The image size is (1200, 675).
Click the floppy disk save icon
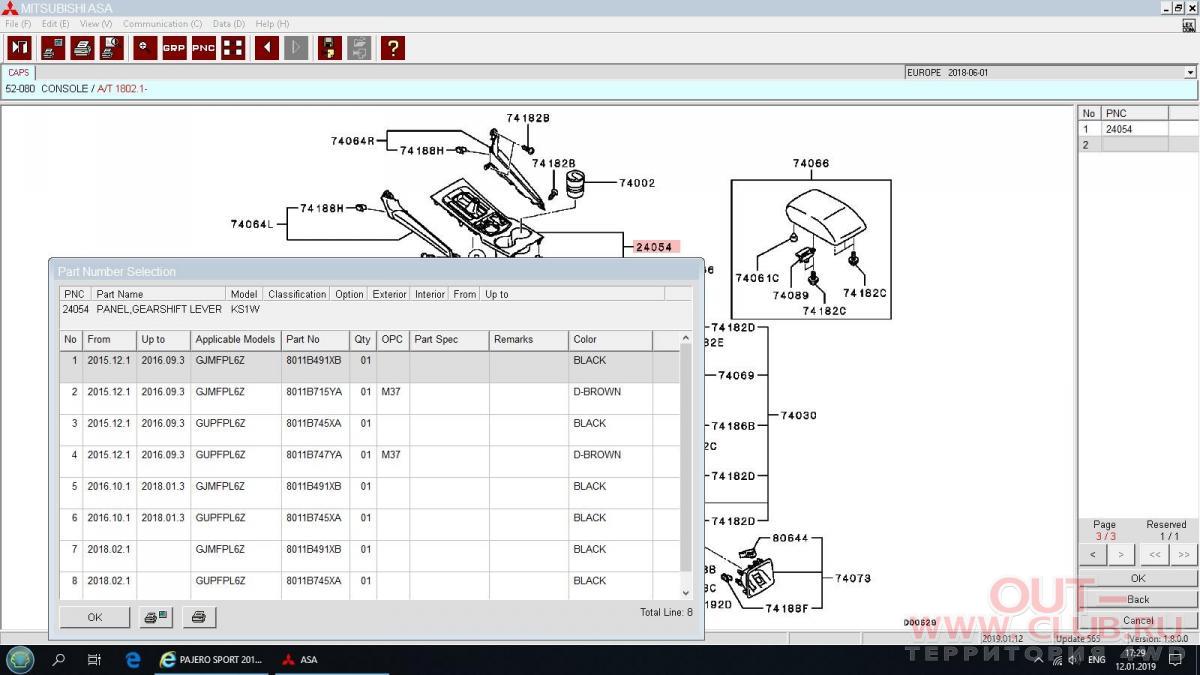329,47
